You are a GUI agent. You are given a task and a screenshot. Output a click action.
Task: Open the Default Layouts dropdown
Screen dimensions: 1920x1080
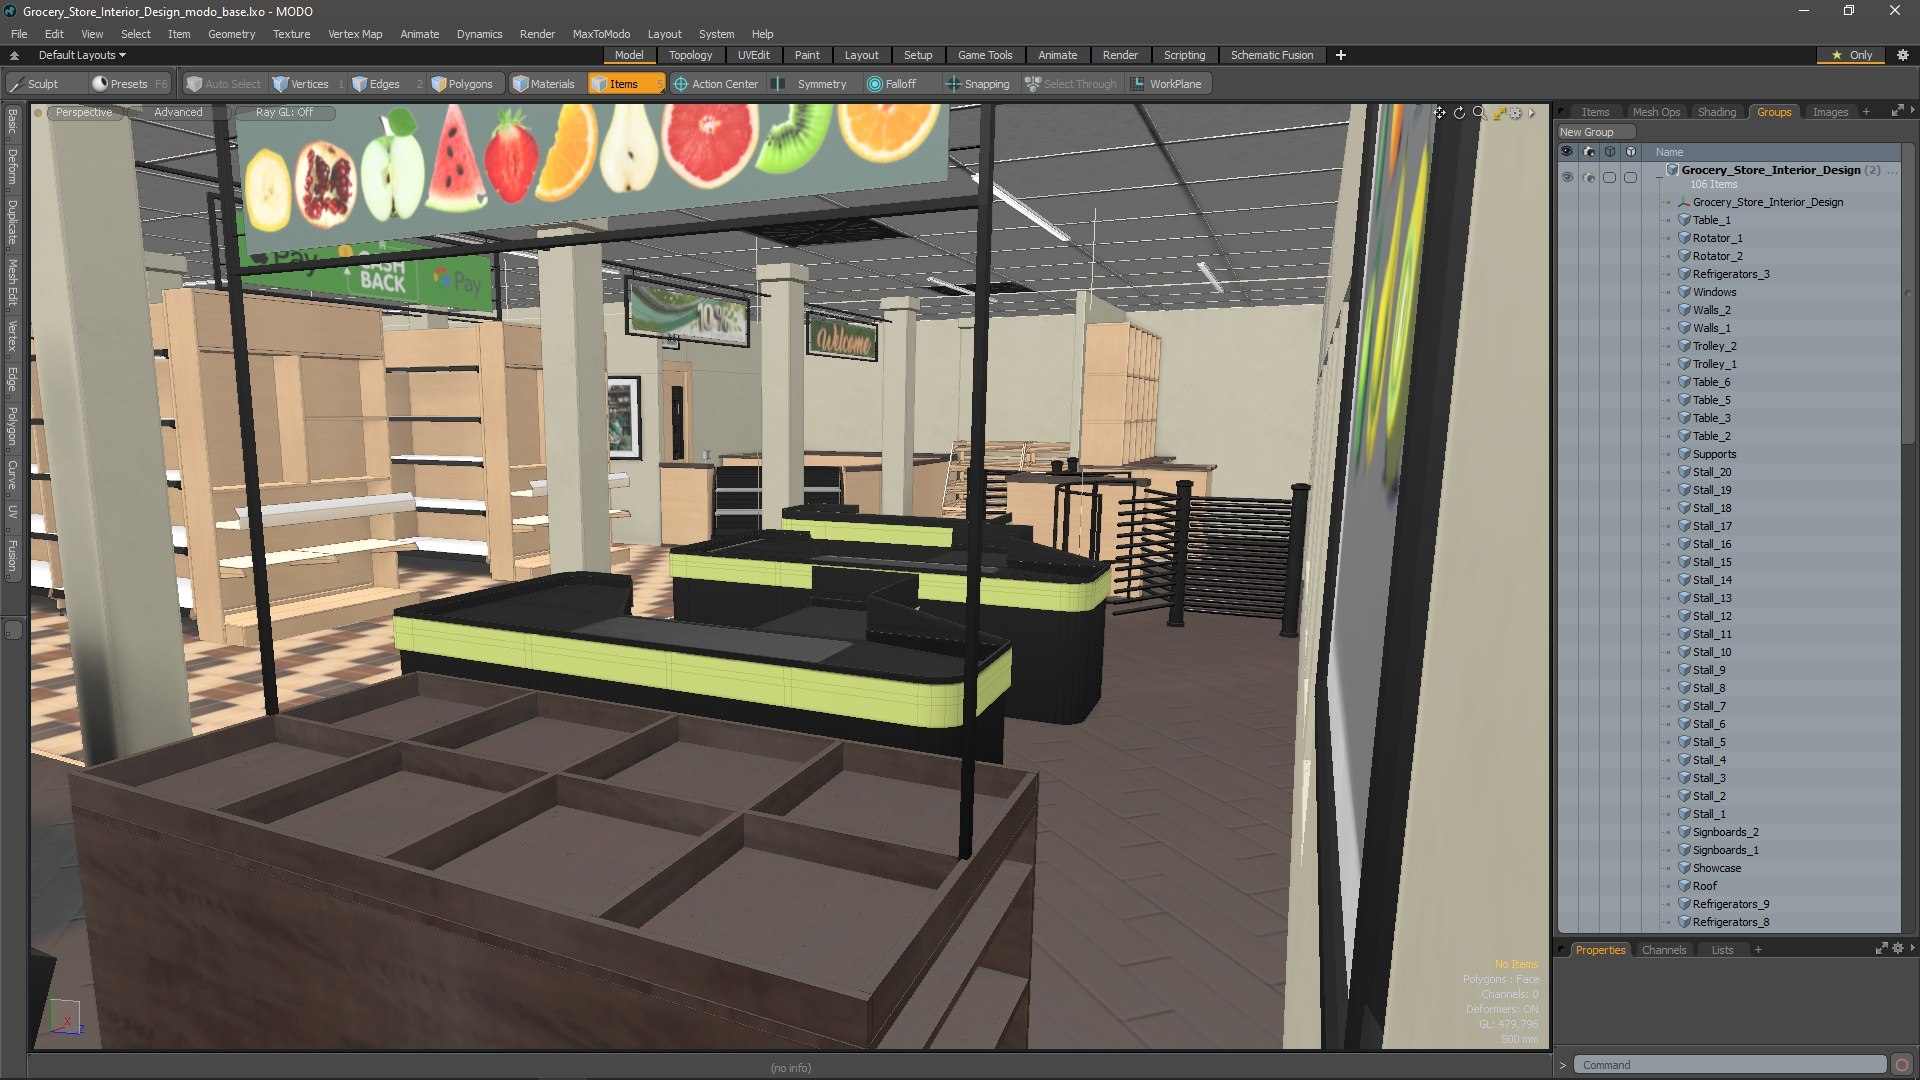82,55
